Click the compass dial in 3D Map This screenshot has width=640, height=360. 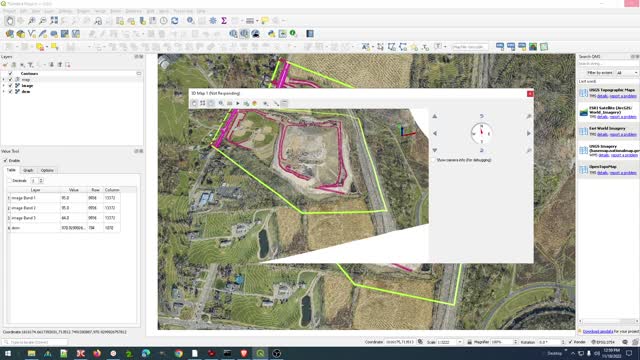point(481,133)
